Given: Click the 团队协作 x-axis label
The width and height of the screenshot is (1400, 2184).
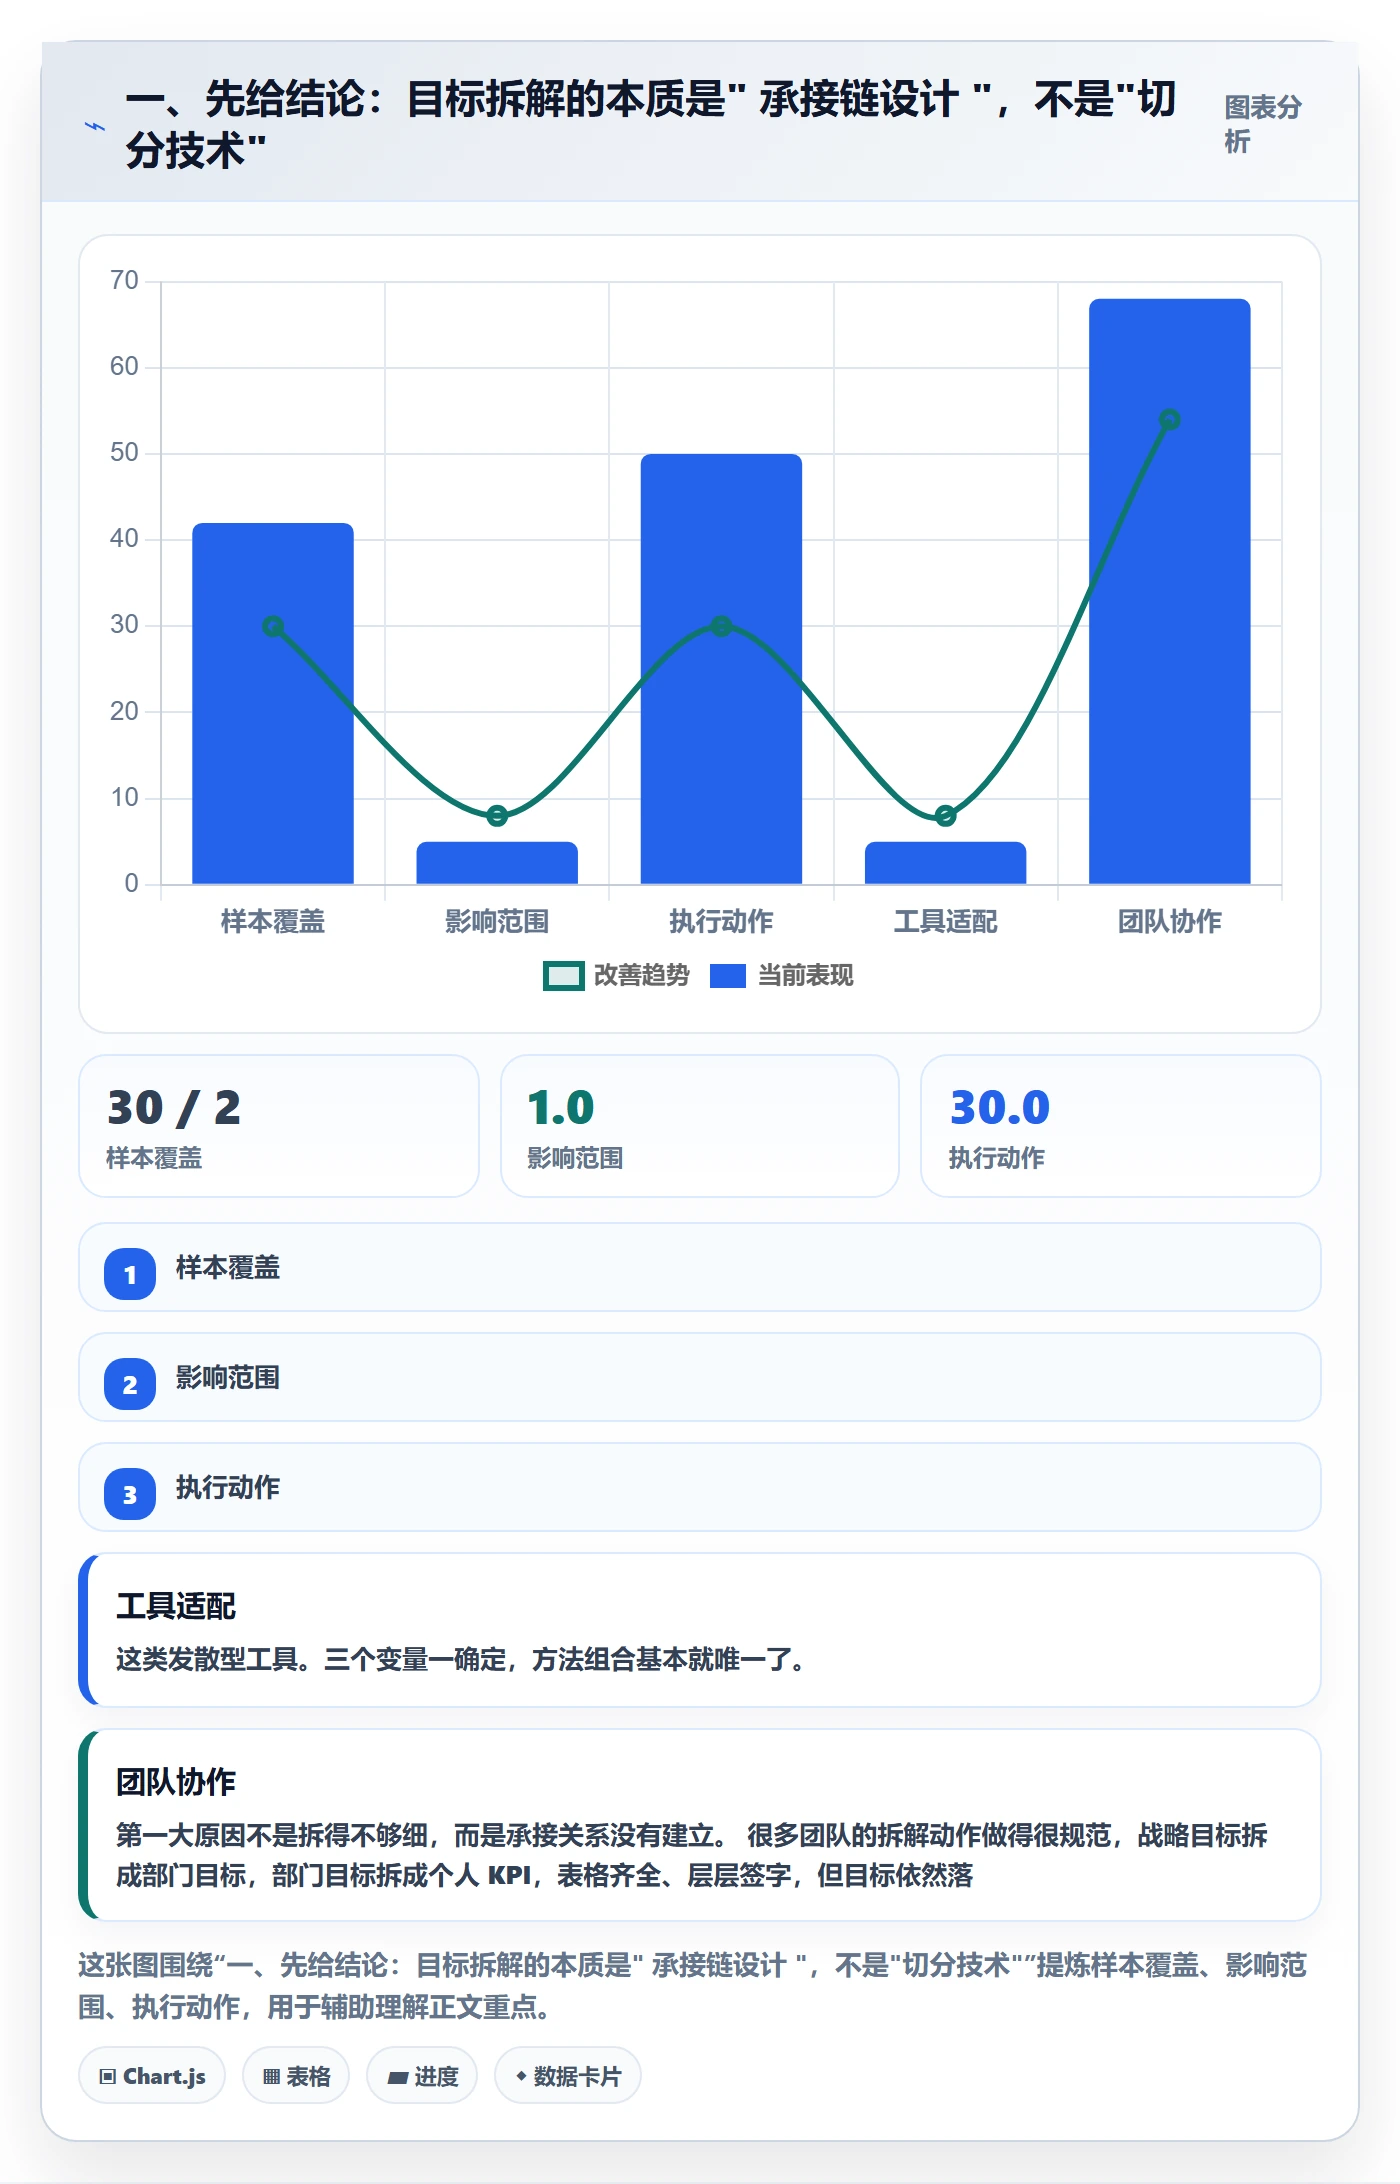Looking at the screenshot, I should coord(1170,922).
